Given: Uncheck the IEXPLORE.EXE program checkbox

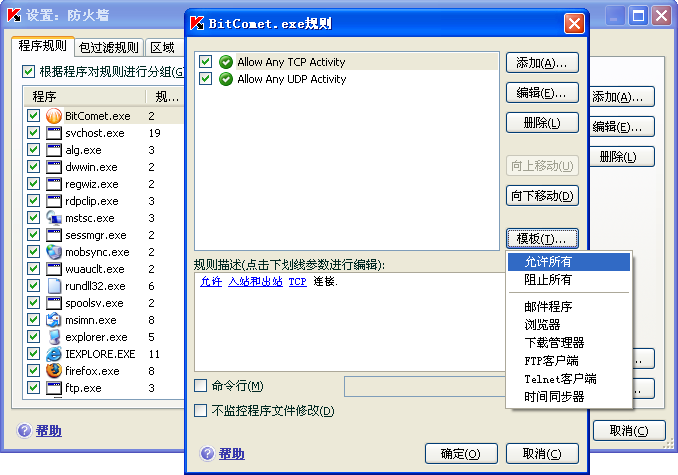Looking at the screenshot, I should coord(33,354).
